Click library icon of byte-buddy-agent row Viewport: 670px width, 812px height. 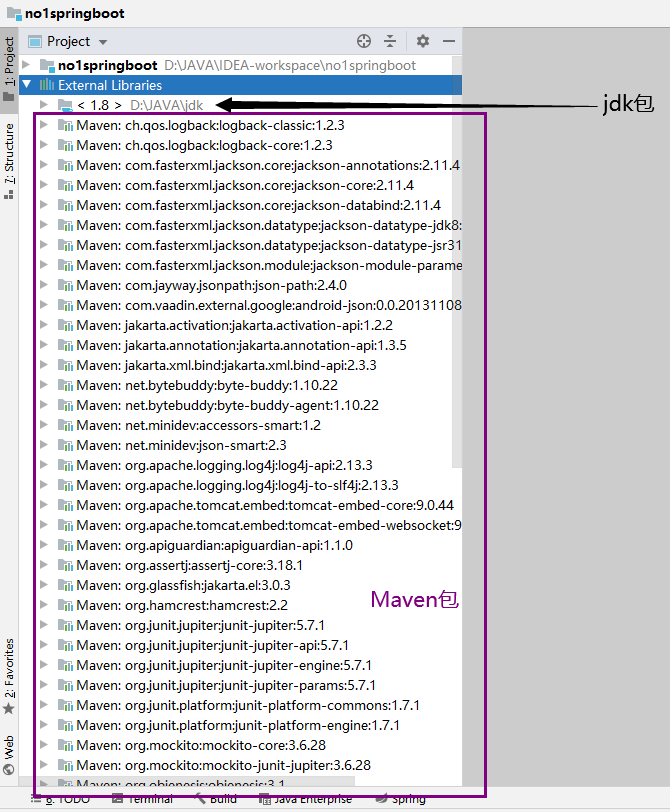tap(65, 405)
